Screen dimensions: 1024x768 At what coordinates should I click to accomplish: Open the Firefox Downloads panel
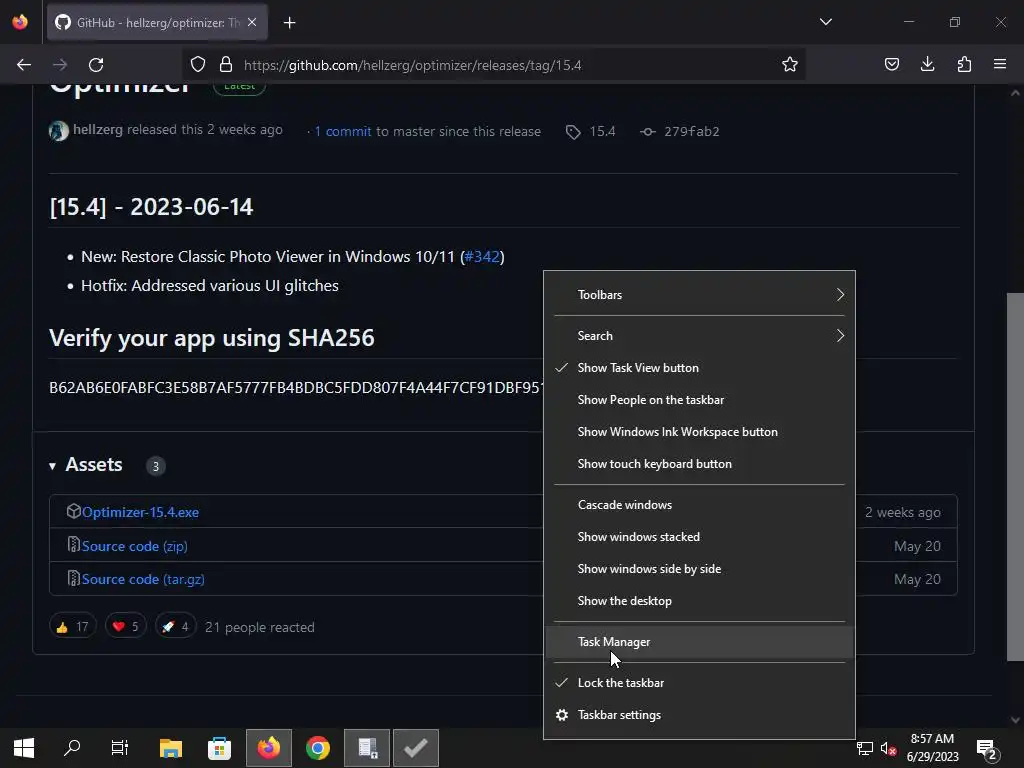pyautogui.click(x=927, y=65)
